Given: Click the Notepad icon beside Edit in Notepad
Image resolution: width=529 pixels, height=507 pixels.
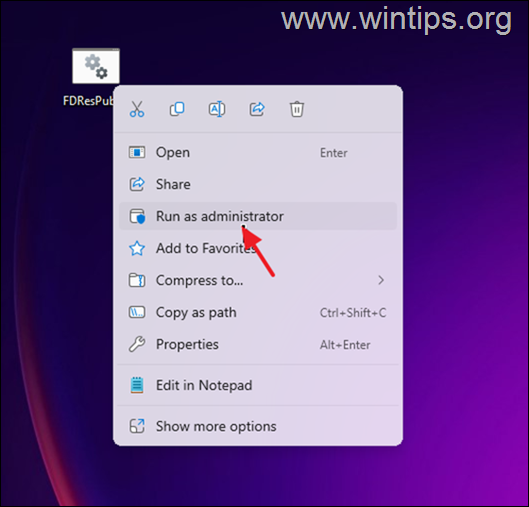Looking at the screenshot, I should [137, 385].
